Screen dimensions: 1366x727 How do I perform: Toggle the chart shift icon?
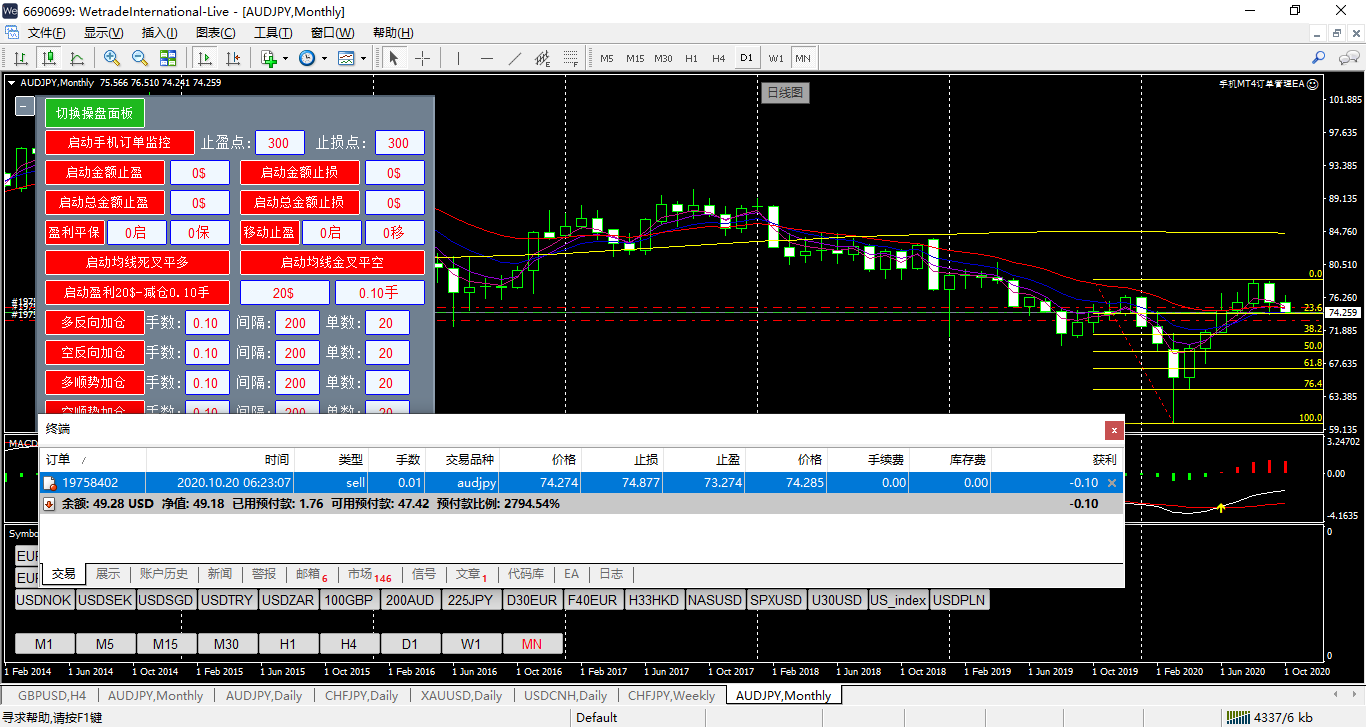[232, 58]
